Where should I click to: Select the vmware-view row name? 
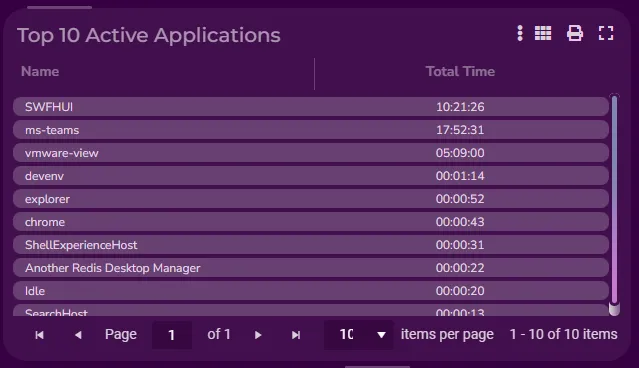[x=62, y=153]
